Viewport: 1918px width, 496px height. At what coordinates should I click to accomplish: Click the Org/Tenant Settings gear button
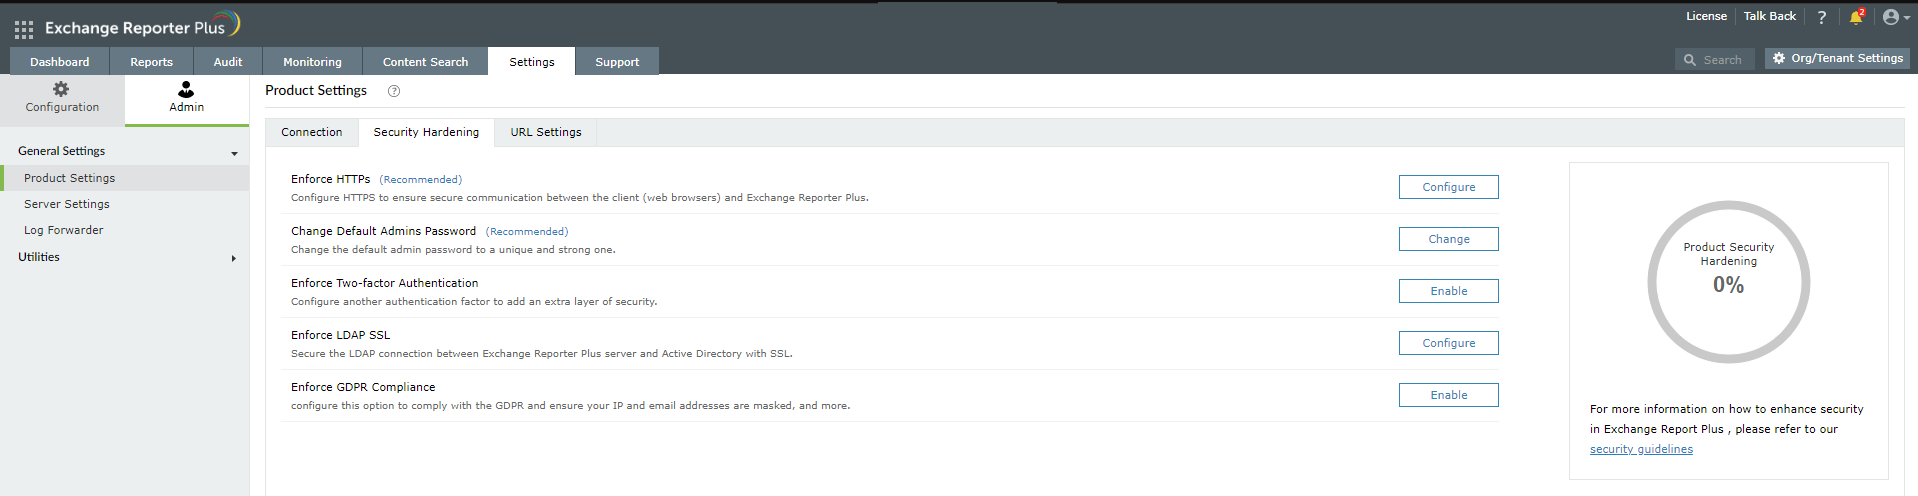(x=1837, y=59)
